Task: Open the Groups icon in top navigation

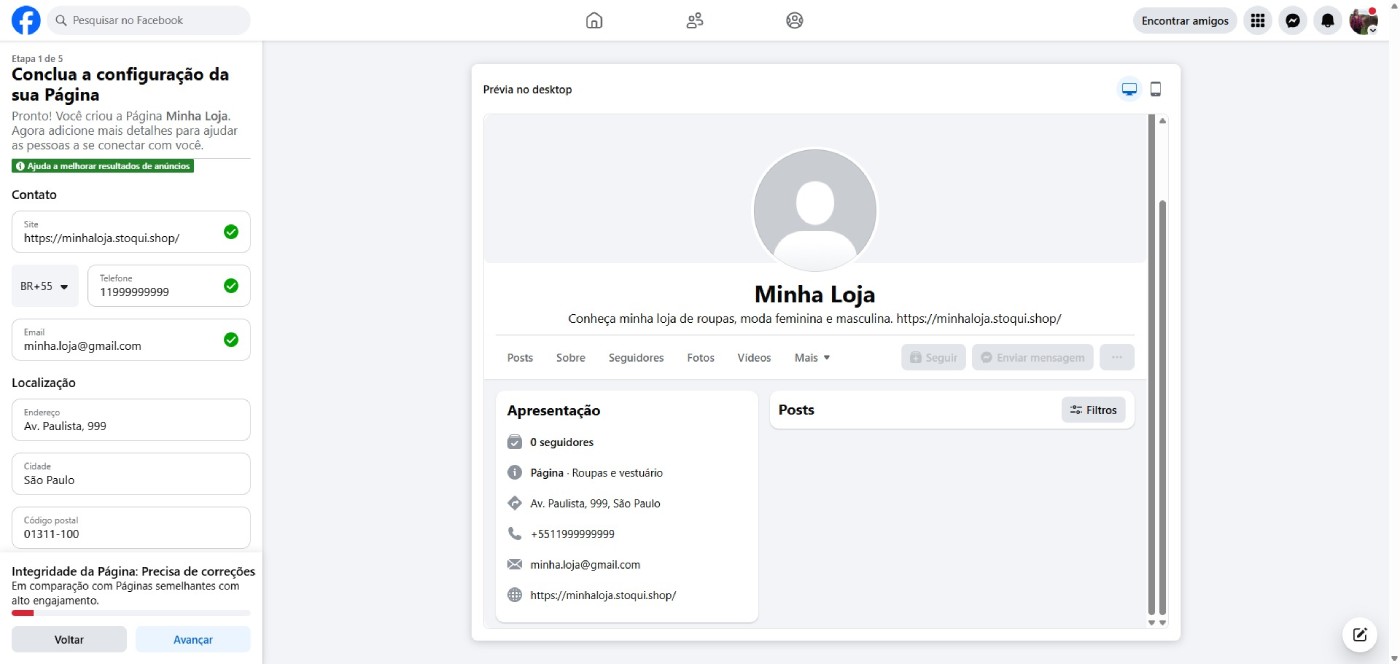Action: pyautogui.click(x=795, y=20)
